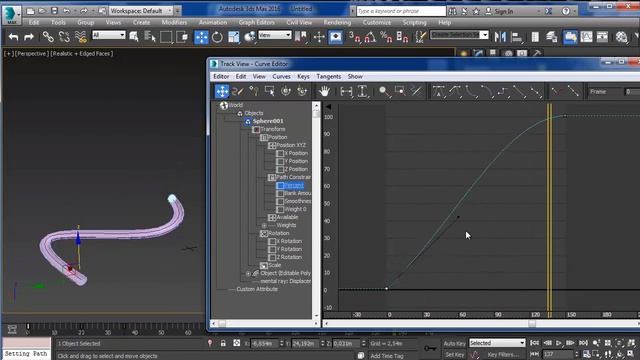This screenshot has height=360, width=640.
Task: Click the yellow time slider in Curve Editor
Action: 549,210
